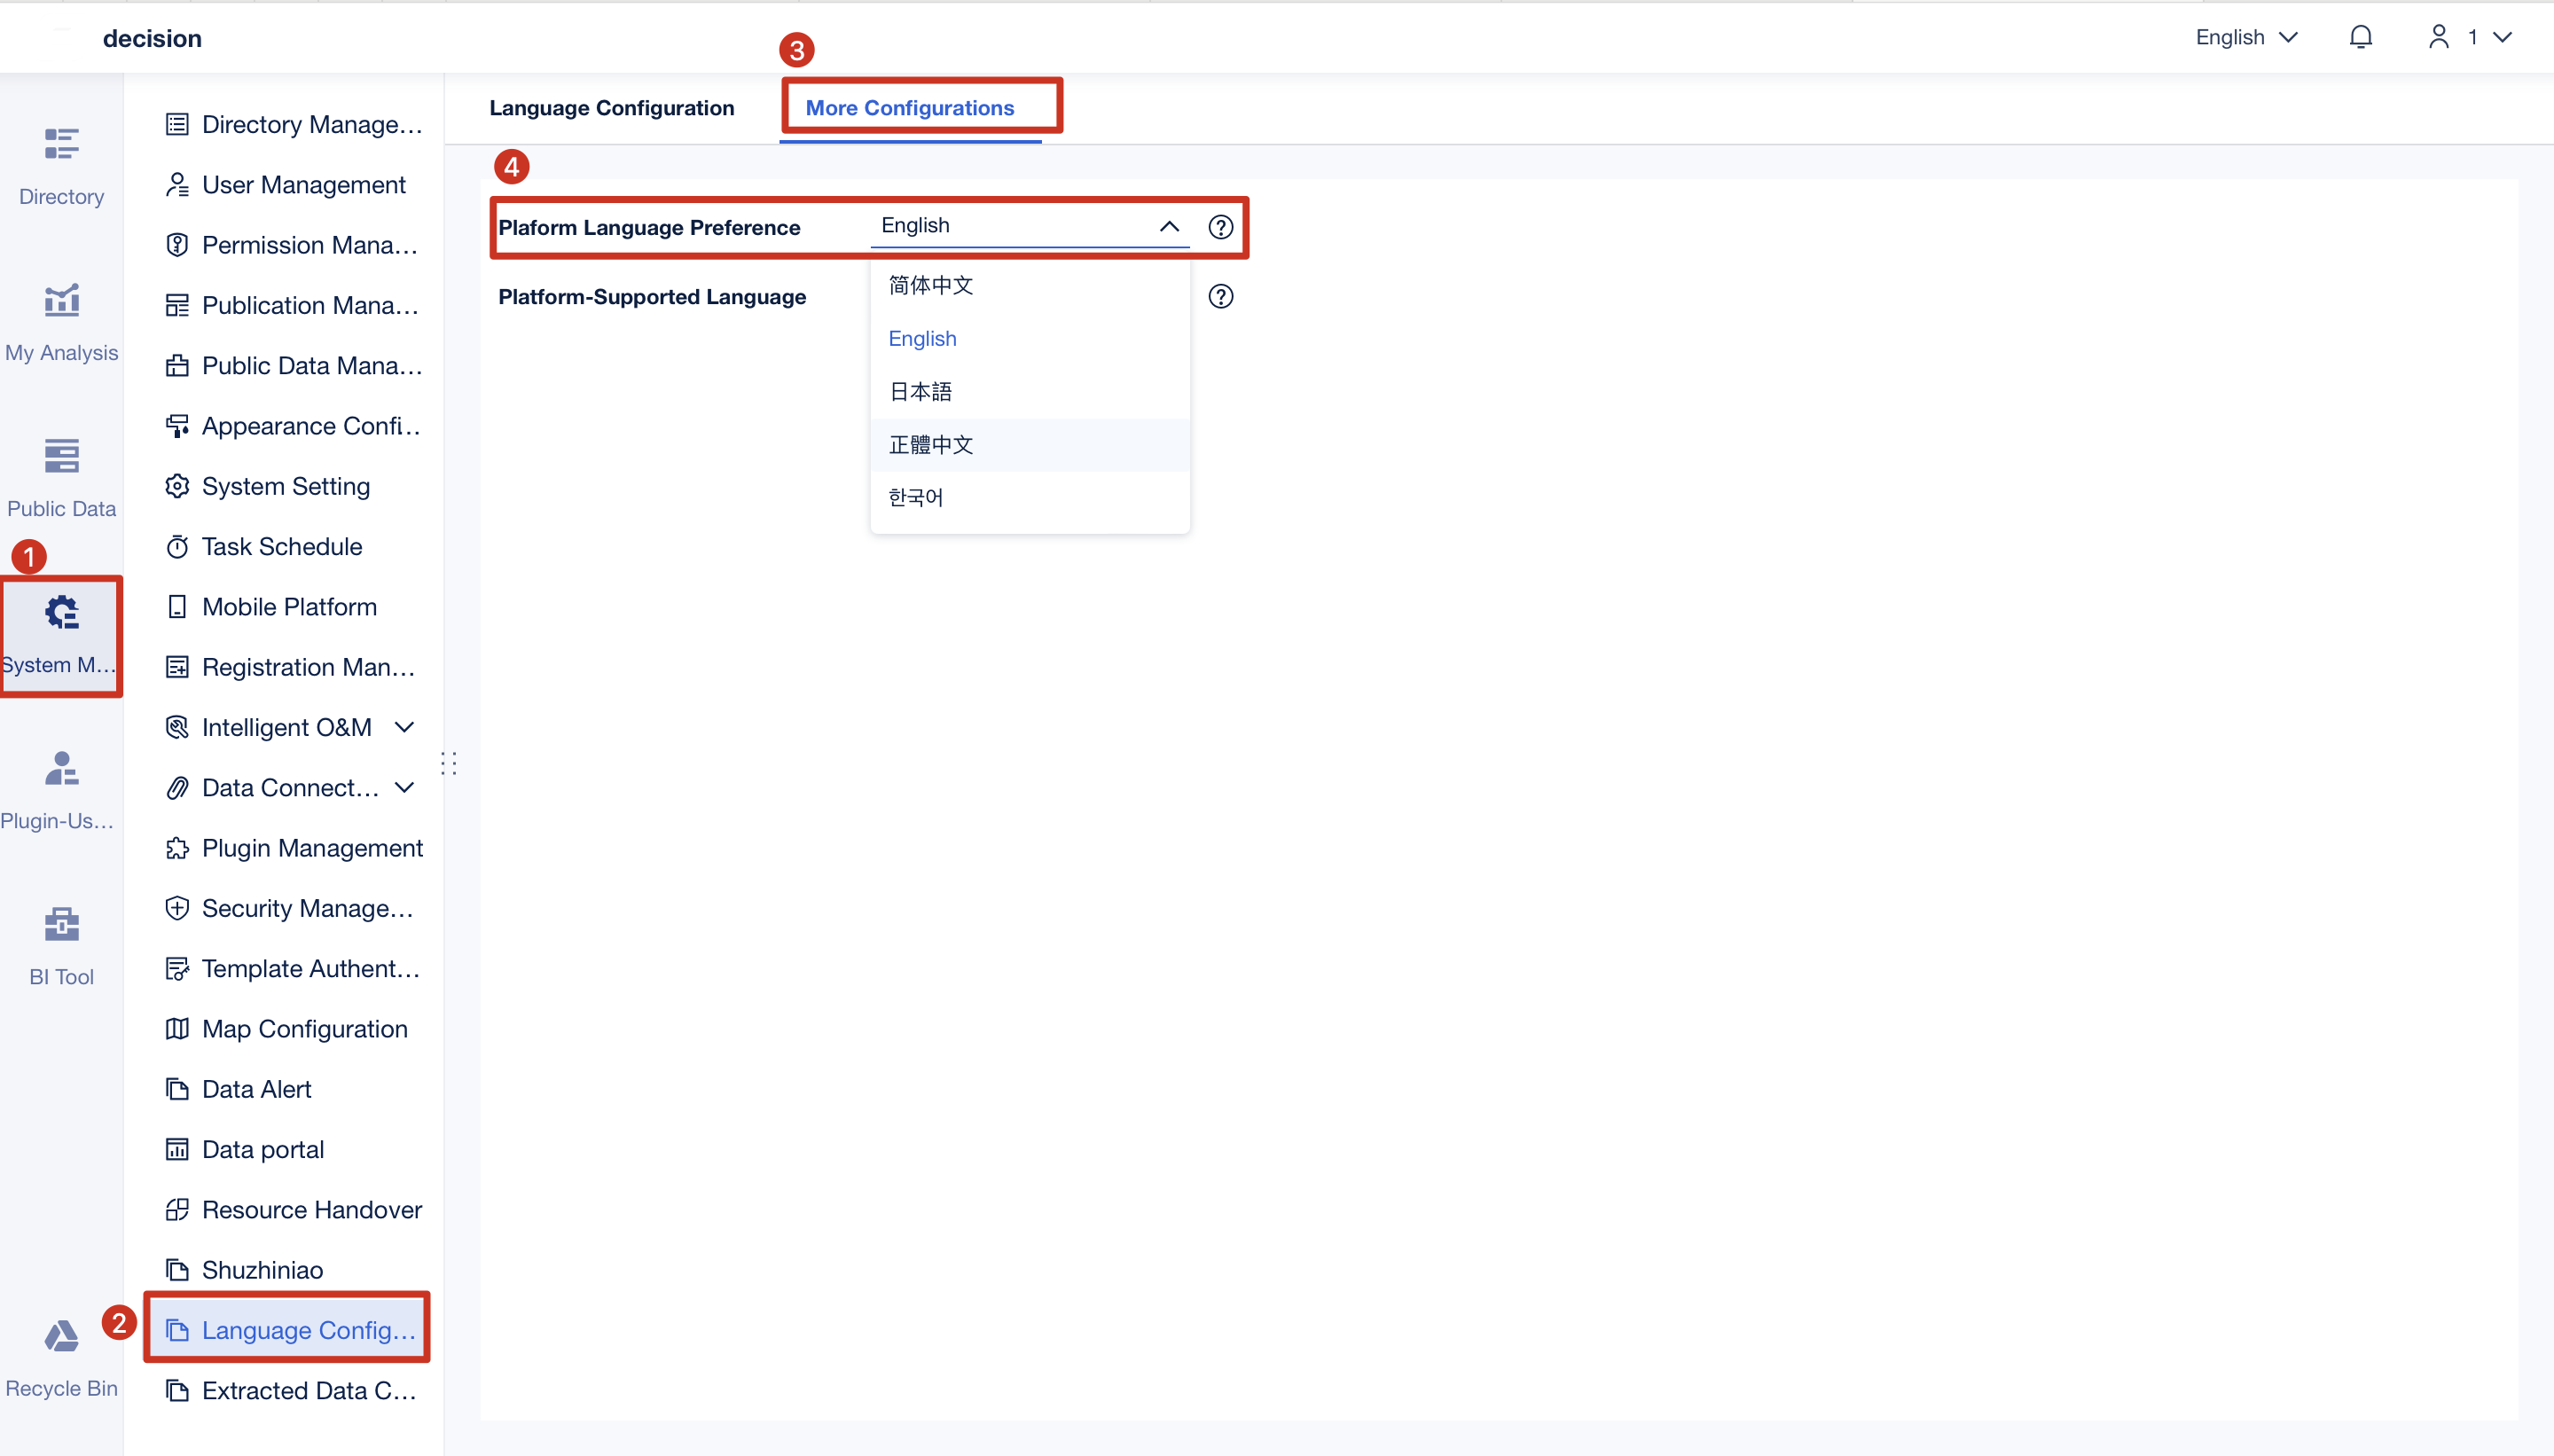Open the BI Tool panel
The width and height of the screenshot is (2554, 1456).
point(61,944)
